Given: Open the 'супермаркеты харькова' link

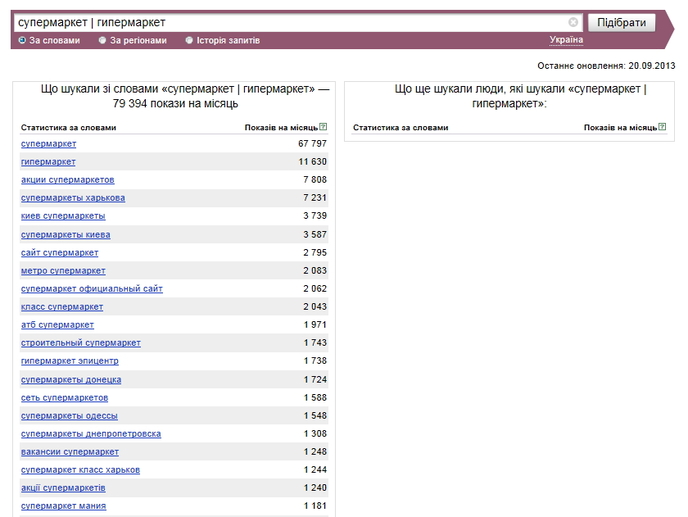Looking at the screenshot, I should [73, 198].
